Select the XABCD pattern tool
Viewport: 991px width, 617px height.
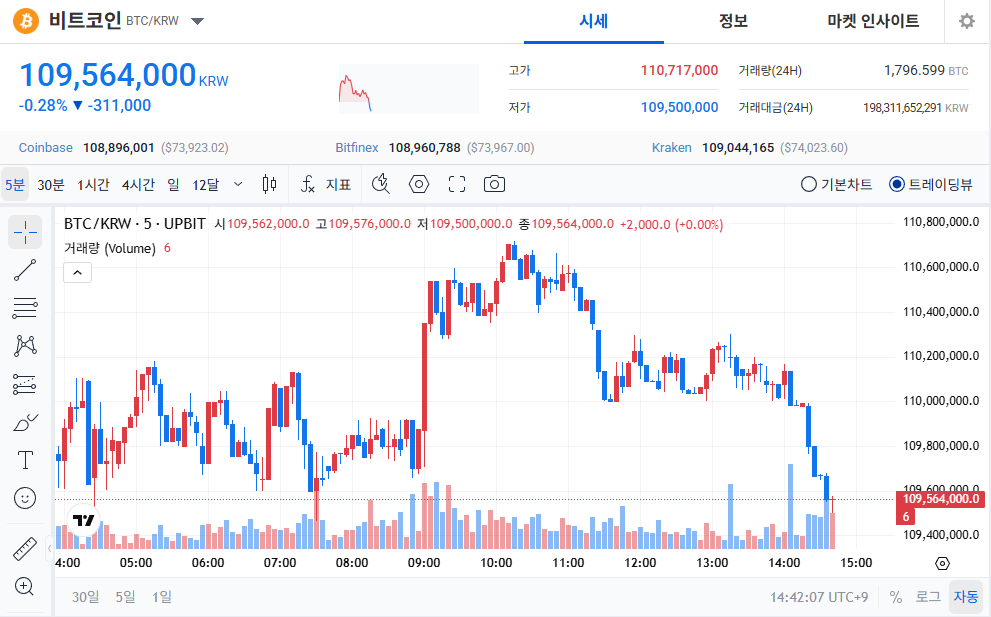pyautogui.click(x=25, y=345)
